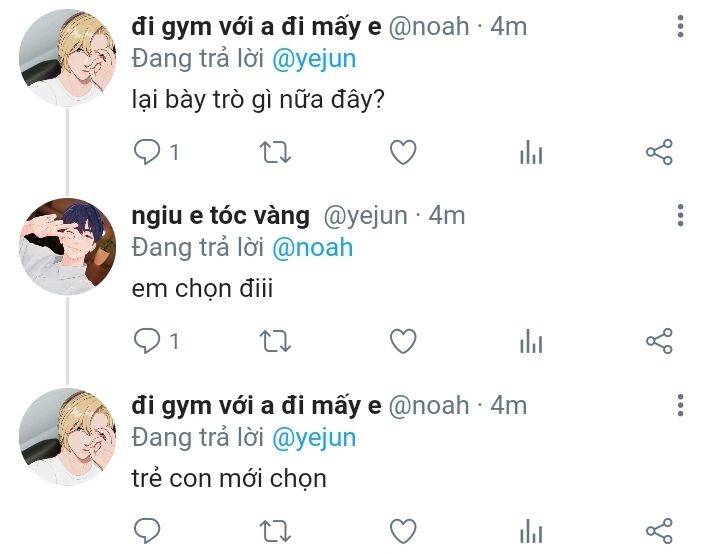Image resolution: width=719 pixels, height=554 pixels.
Task: Like the "em chọn điii" tweet
Action: coord(403,342)
